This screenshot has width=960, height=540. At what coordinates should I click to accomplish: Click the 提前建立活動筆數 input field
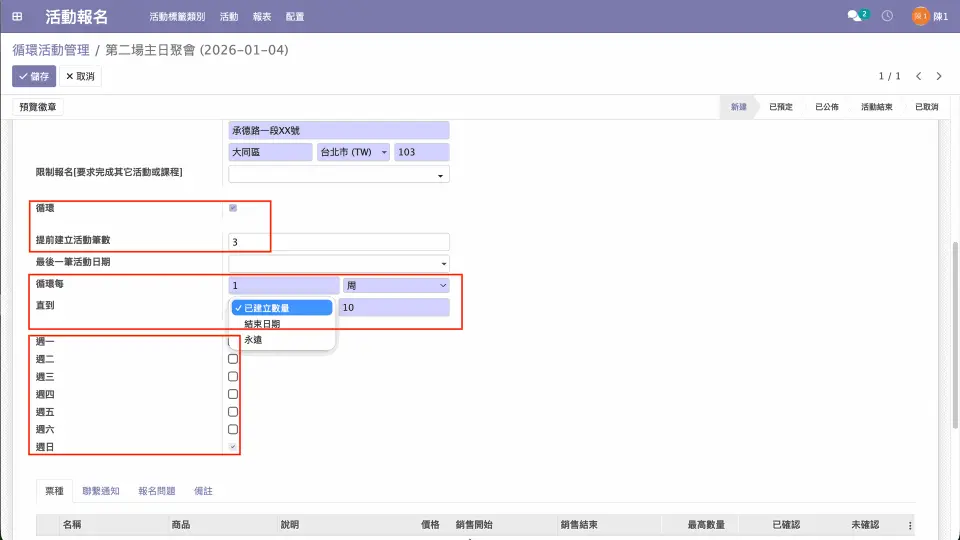point(339,242)
